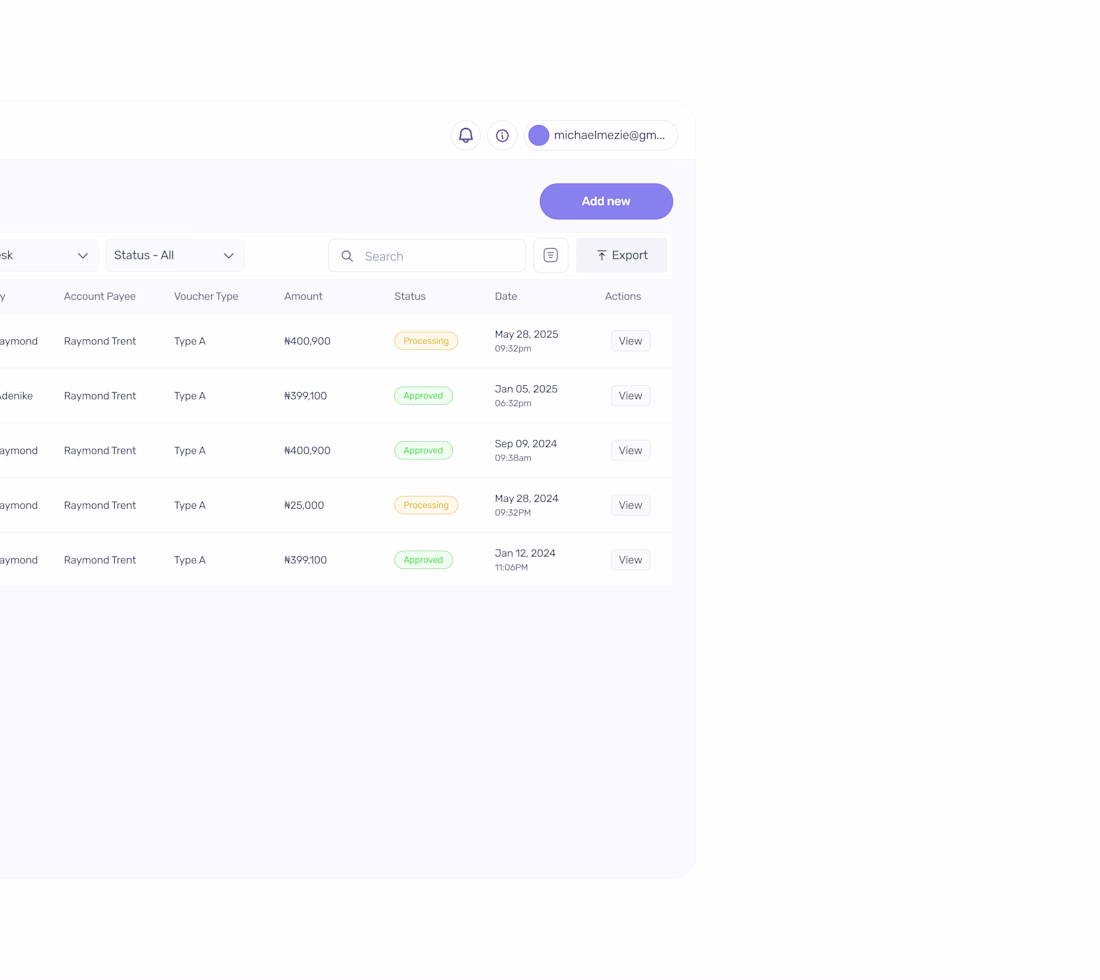Click the Jan 12, 2024 date
Viewport: 1100px width, 980px height.
click(x=525, y=553)
